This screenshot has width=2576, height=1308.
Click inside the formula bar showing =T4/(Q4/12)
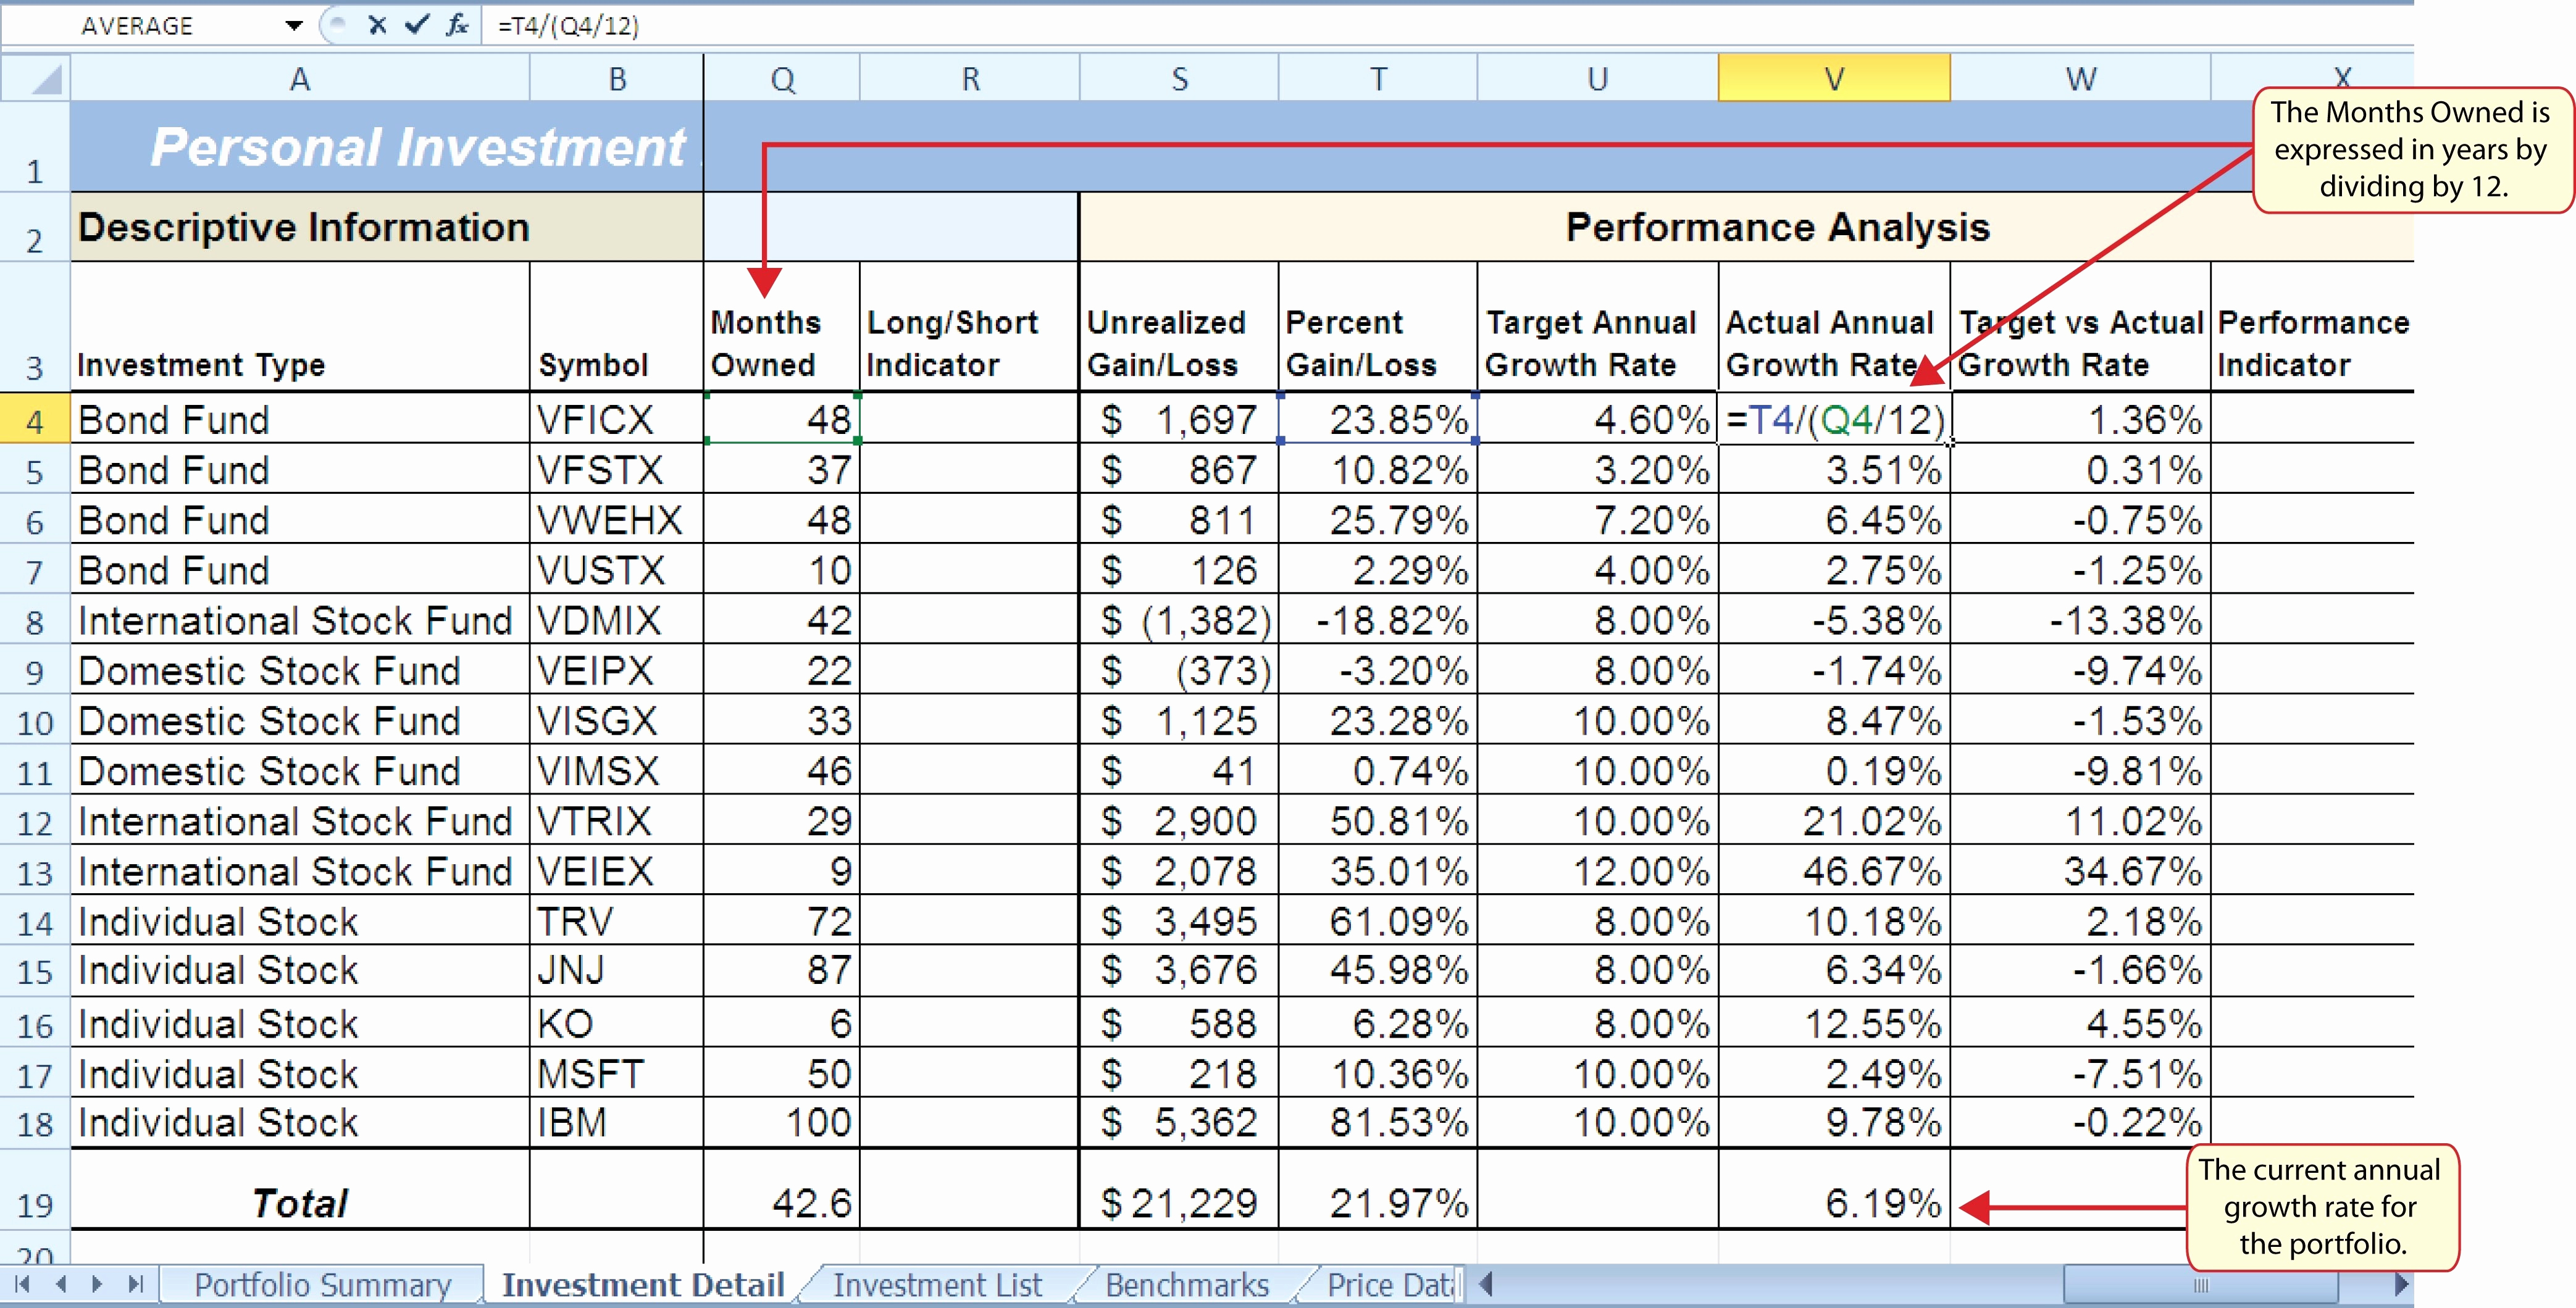click(x=800, y=26)
